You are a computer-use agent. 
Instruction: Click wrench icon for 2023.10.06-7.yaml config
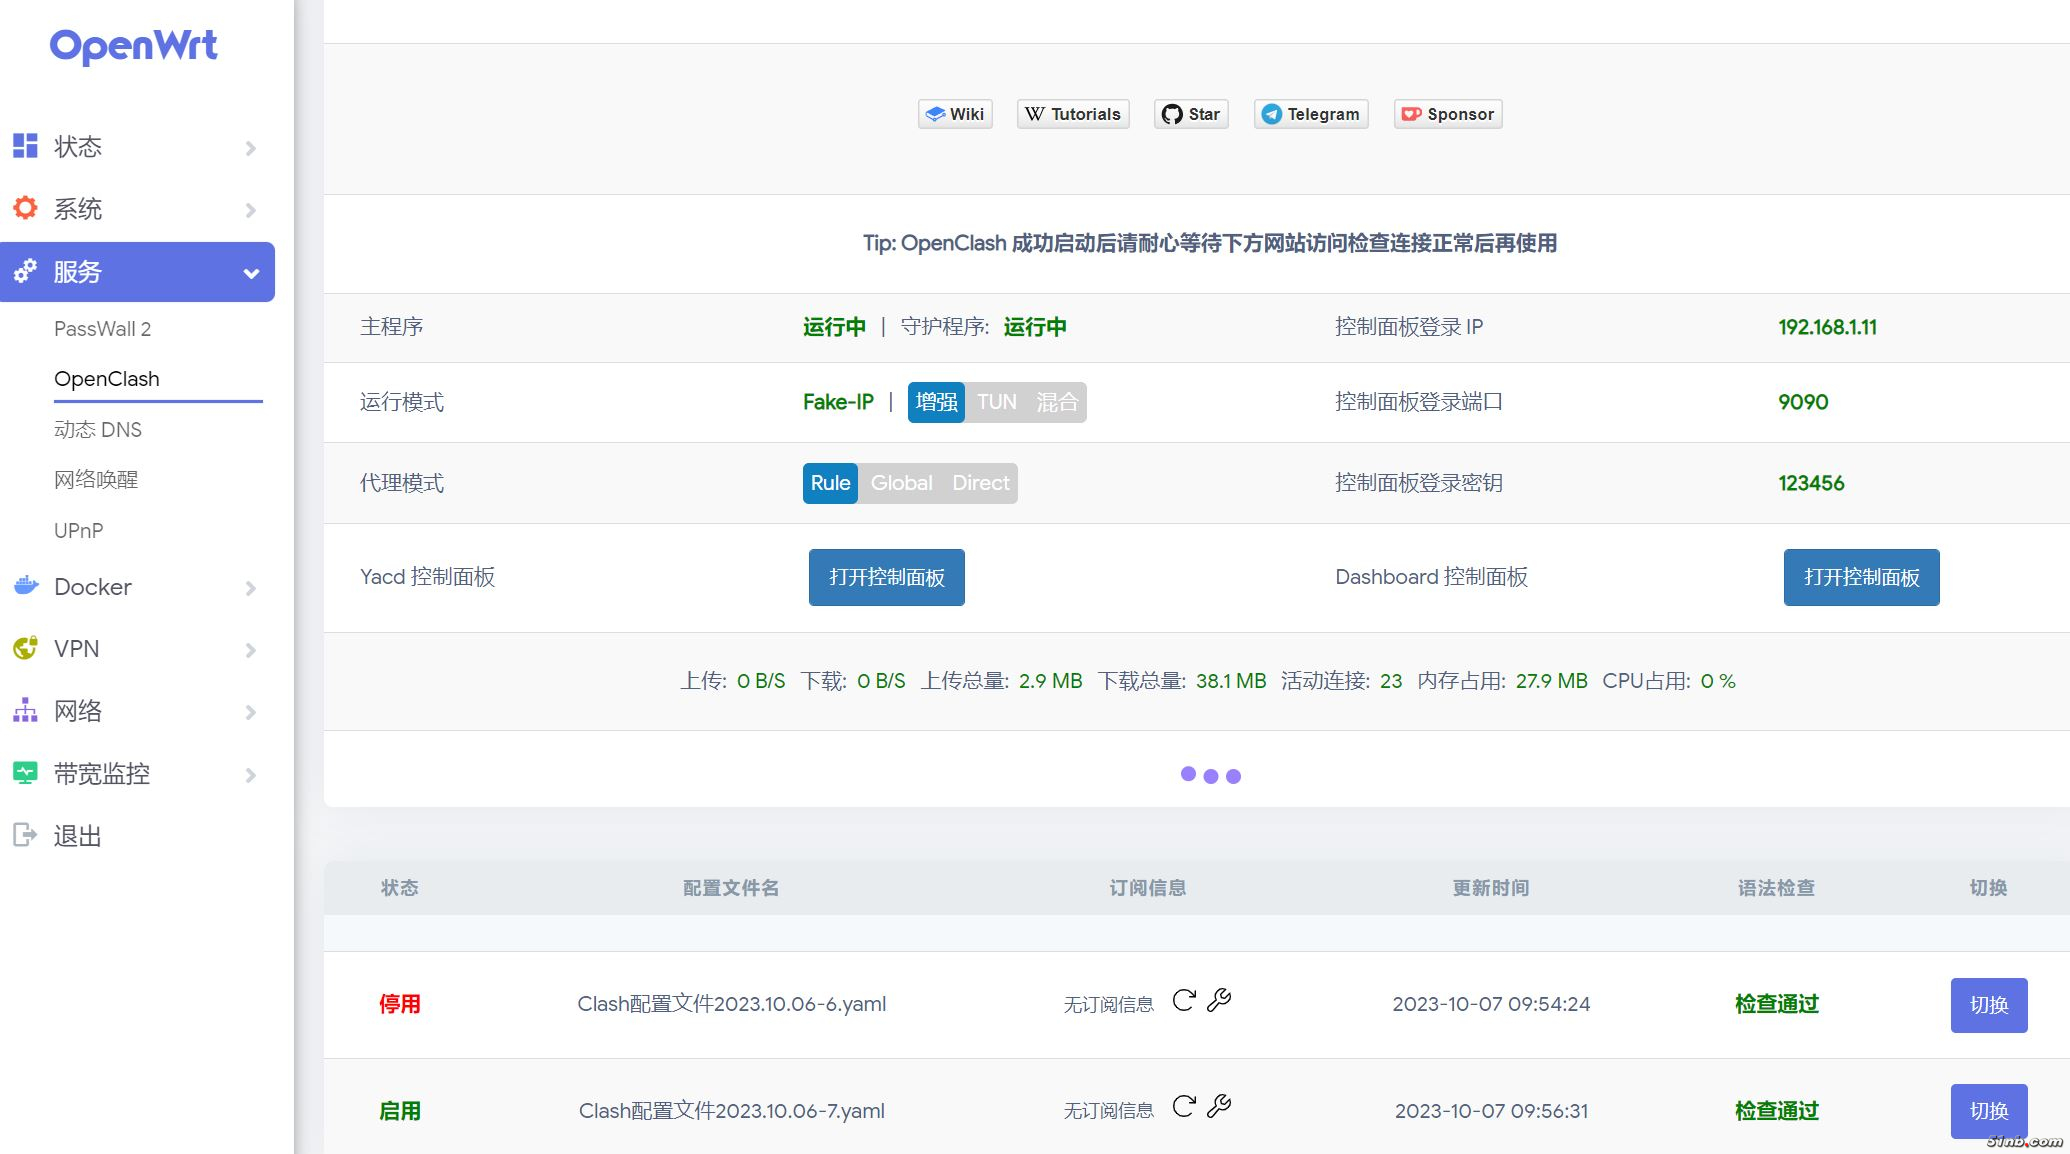point(1219,1107)
